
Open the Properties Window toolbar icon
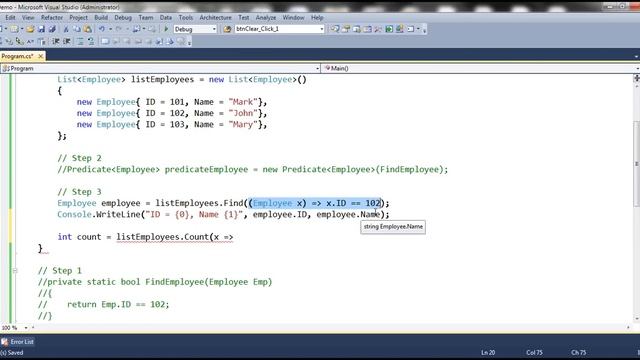point(346,29)
